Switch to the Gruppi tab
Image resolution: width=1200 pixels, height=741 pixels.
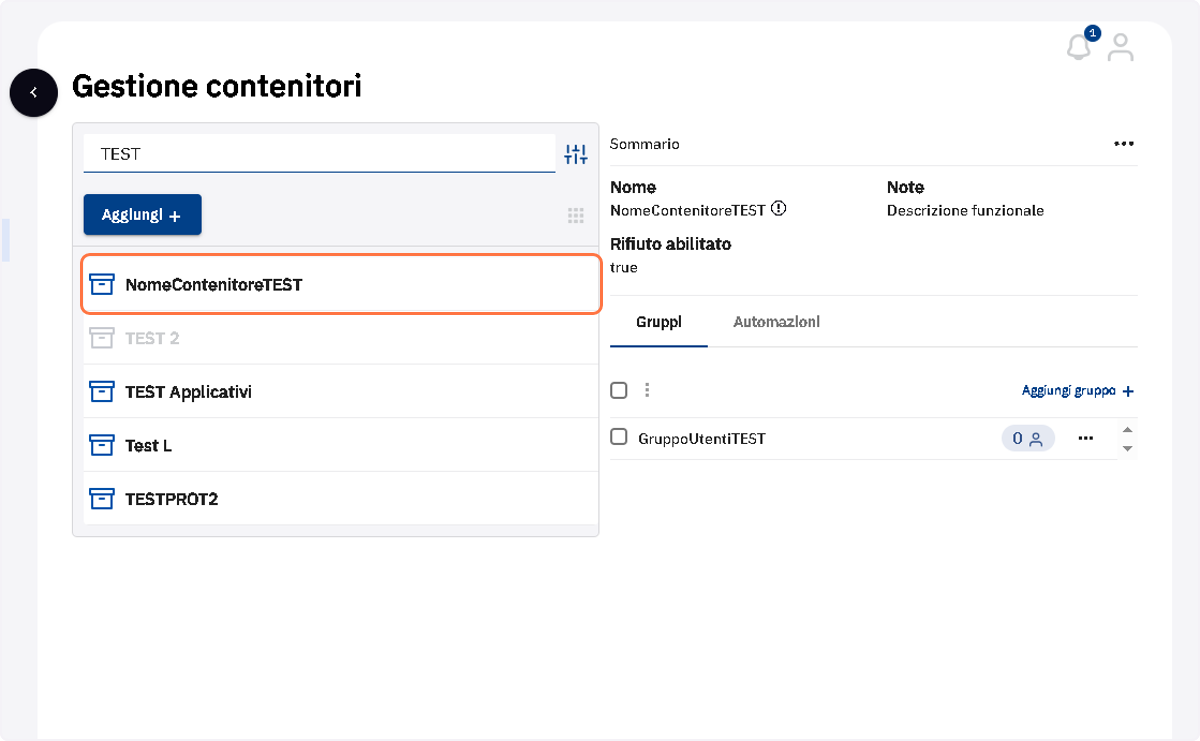(659, 323)
